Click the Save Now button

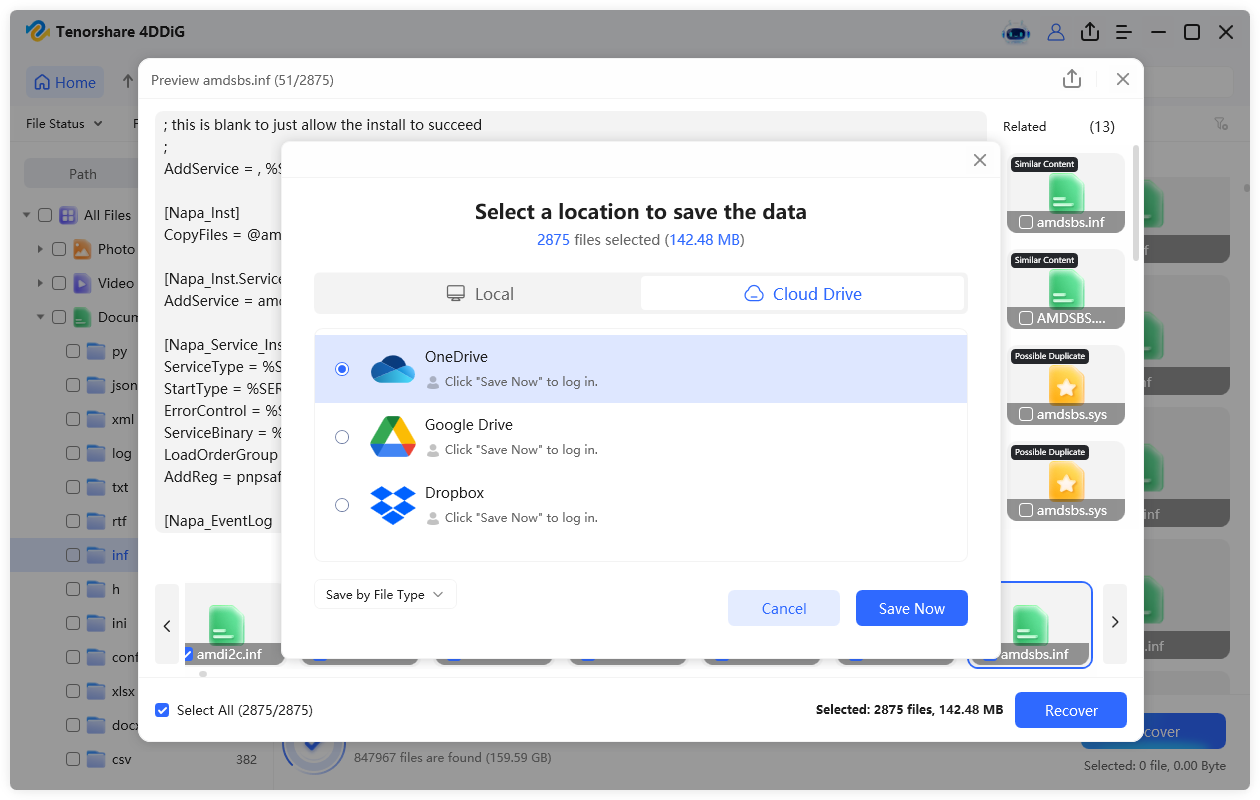point(912,608)
